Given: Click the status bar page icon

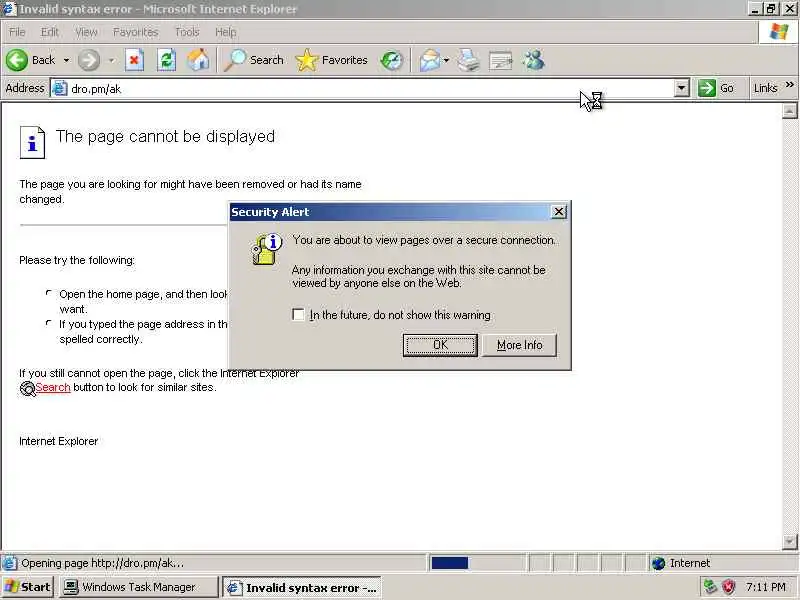Looking at the screenshot, I should point(9,563).
